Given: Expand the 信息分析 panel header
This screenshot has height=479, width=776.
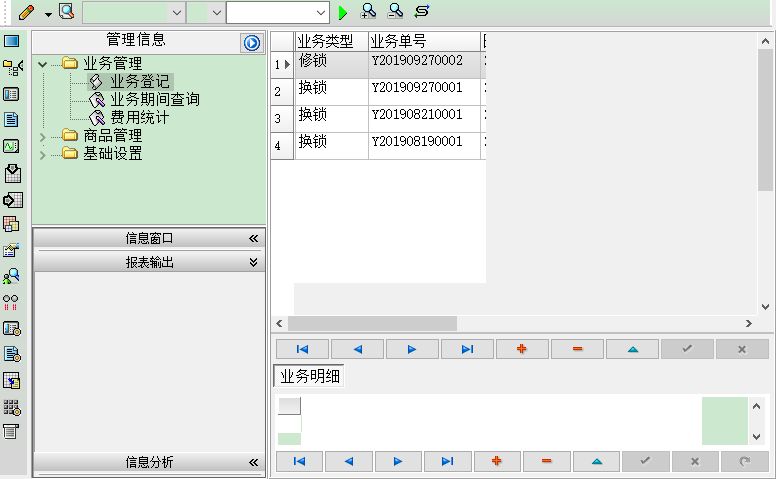Looking at the screenshot, I should tap(149, 462).
